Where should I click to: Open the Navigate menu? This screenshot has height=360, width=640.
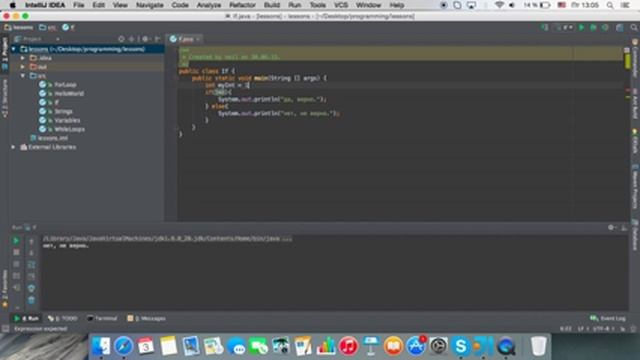tap(149, 5)
